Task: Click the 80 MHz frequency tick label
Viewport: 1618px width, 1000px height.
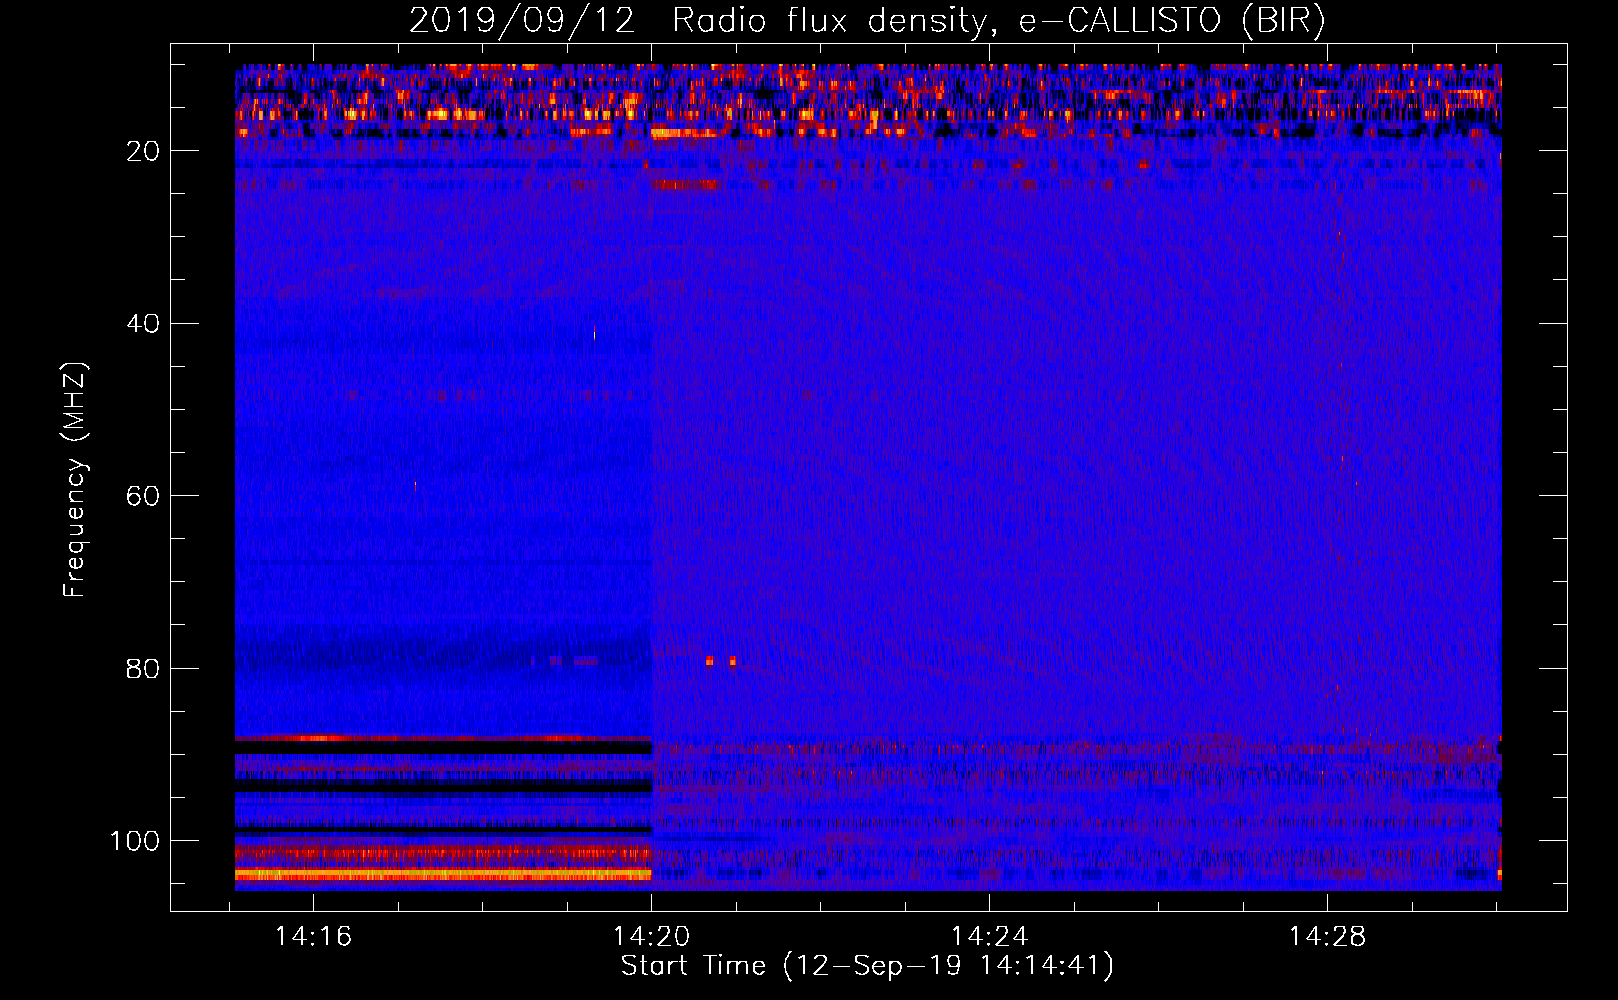Action: pyautogui.click(x=143, y=669)
